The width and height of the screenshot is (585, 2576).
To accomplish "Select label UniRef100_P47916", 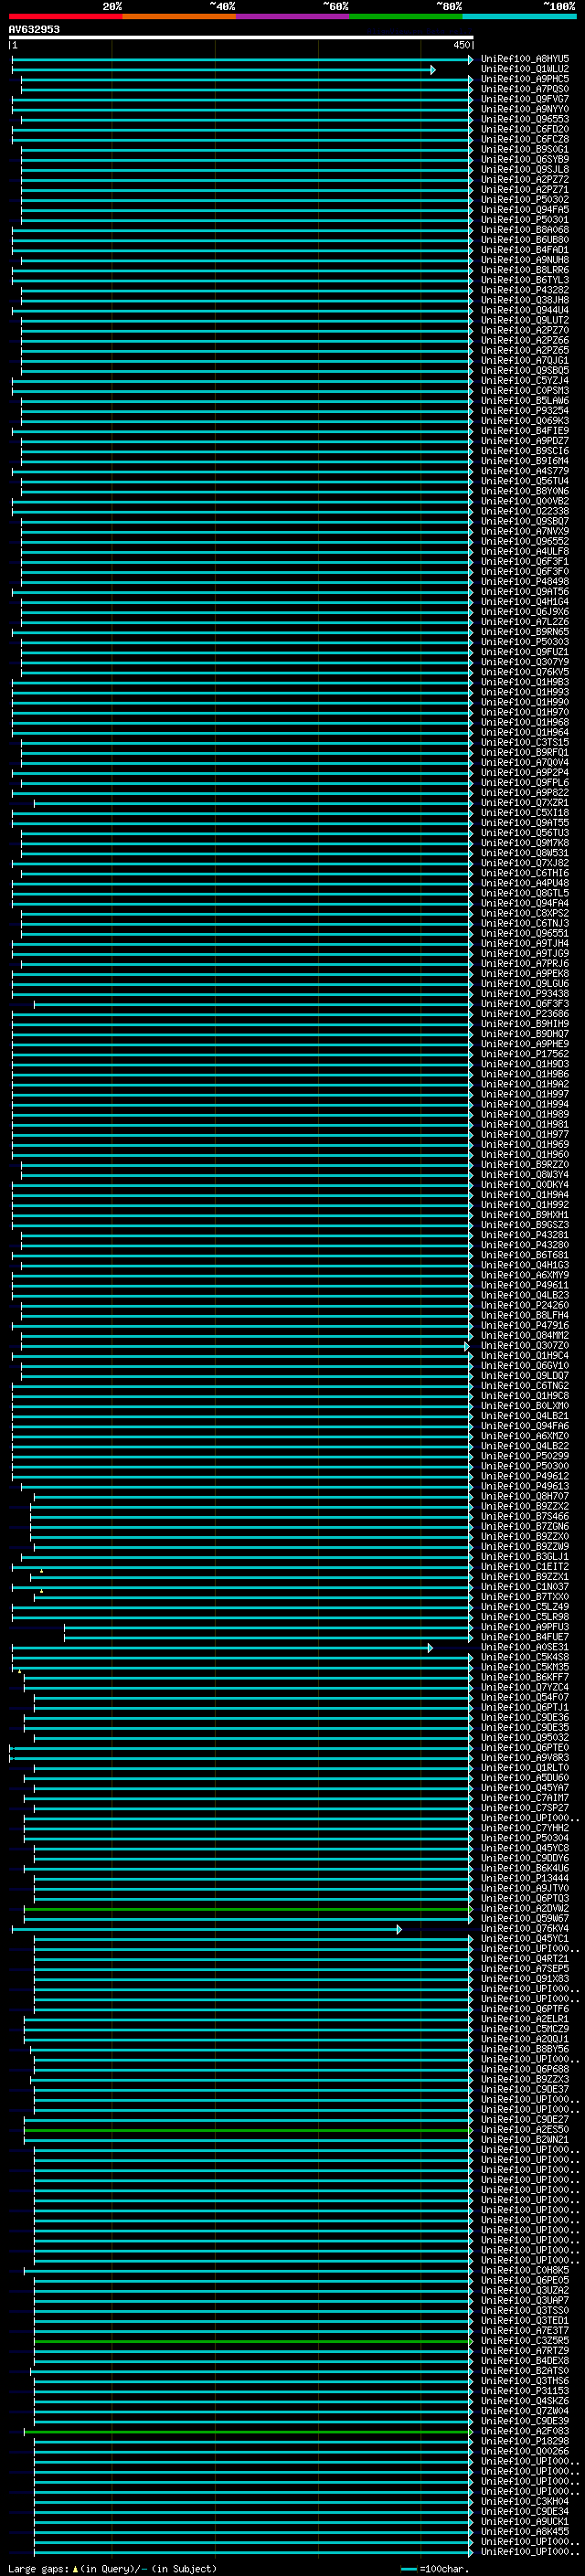I will coord(524,1325).
